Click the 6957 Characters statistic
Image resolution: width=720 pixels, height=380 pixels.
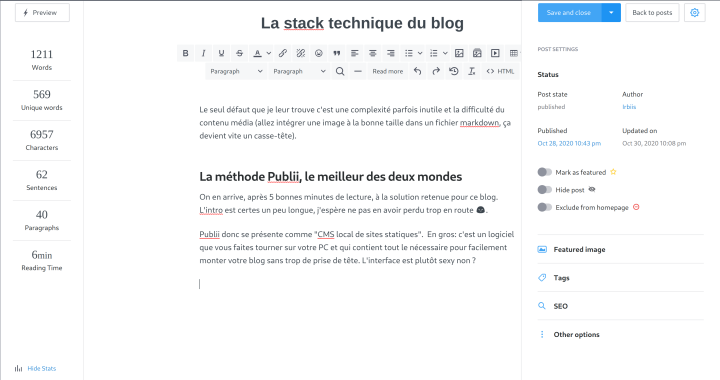click(42, 140)
